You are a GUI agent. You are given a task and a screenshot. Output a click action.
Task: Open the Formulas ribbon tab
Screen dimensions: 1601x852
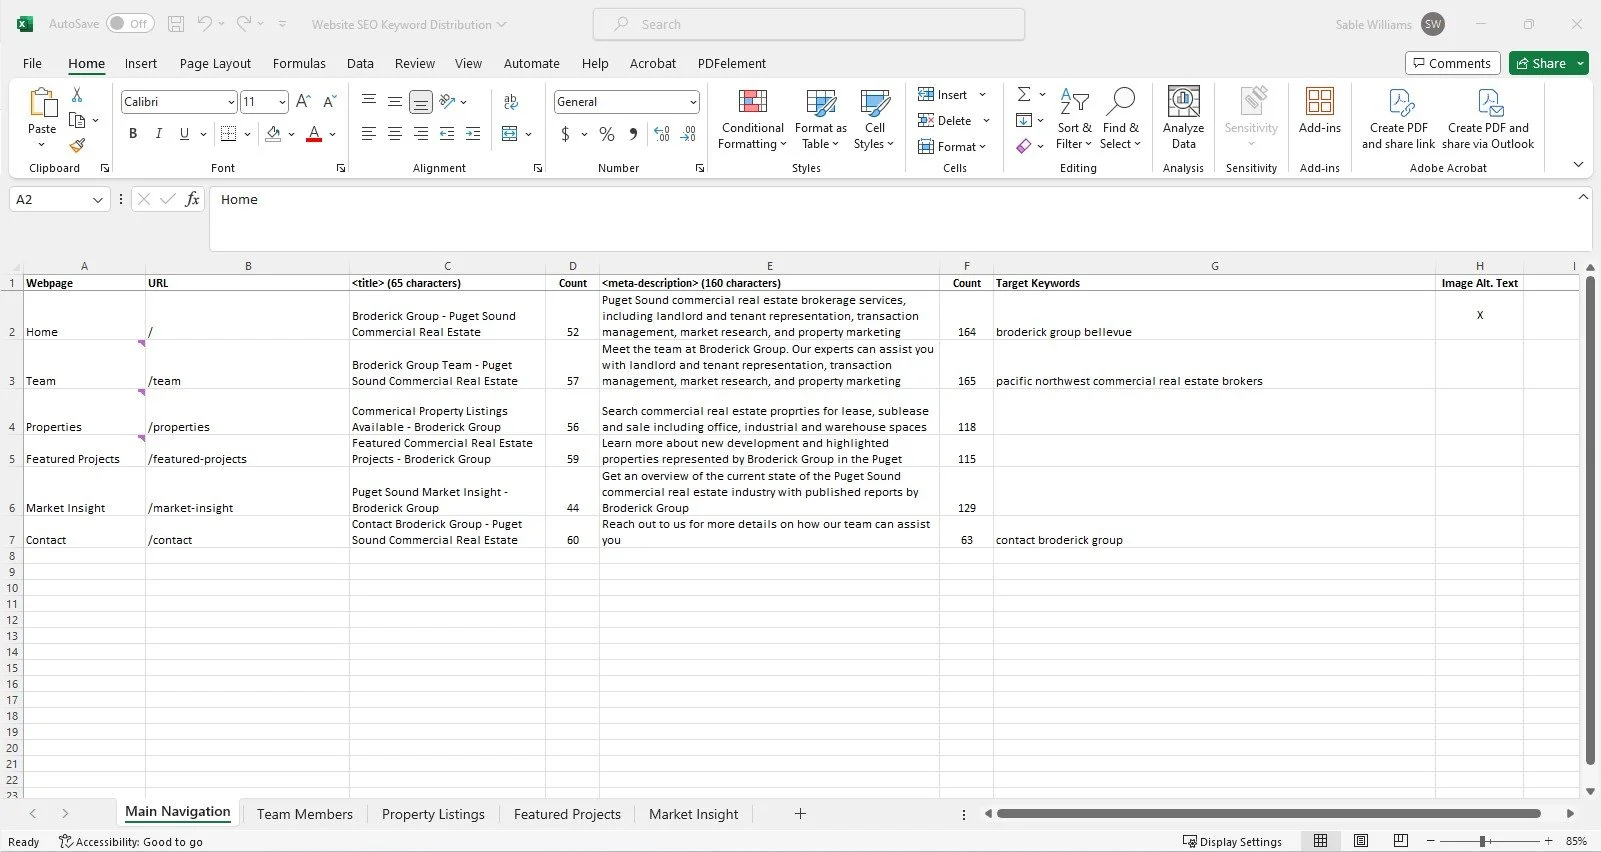299,63
